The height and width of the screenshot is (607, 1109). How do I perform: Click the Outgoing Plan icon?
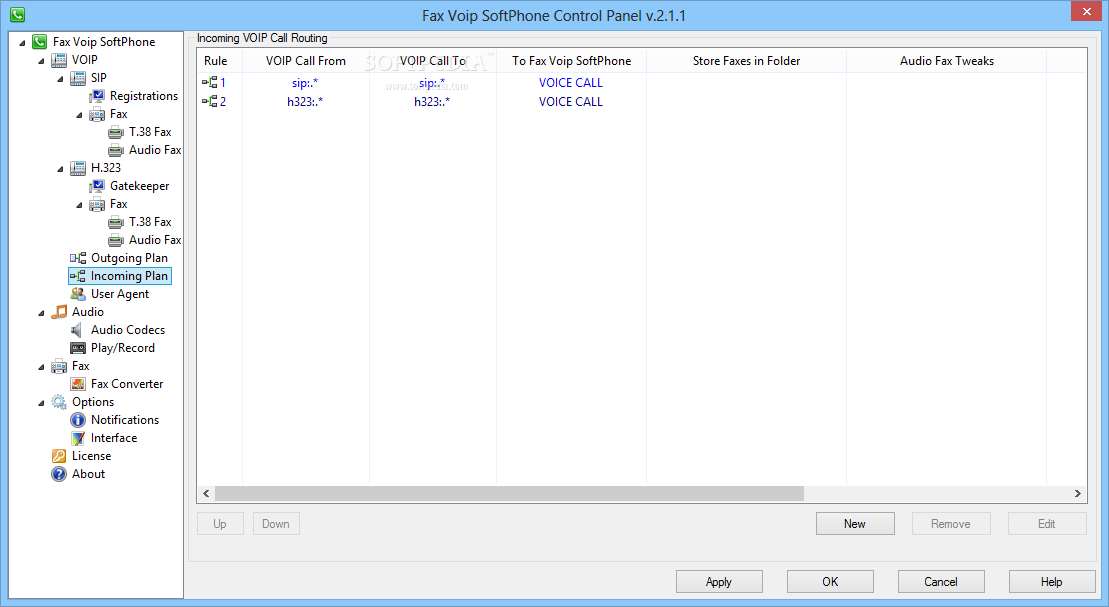click(x=78, y=258)
